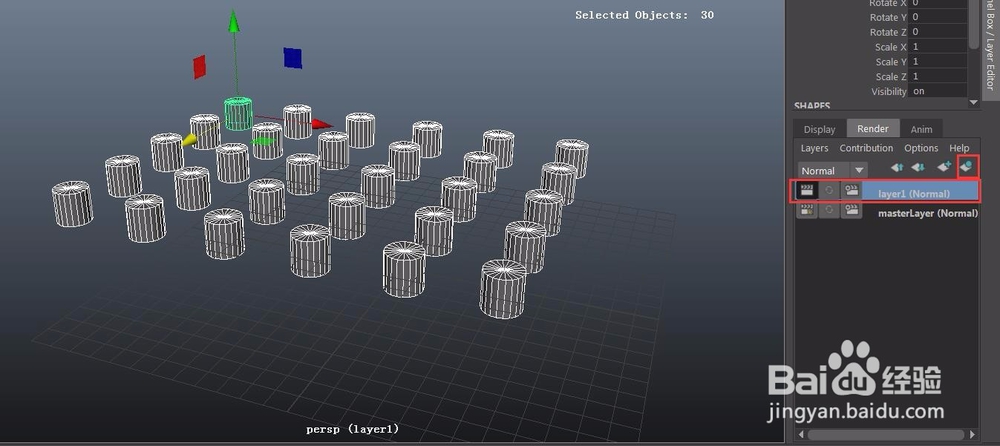Click the blue plane handle of manipulator

pos(293,57)
